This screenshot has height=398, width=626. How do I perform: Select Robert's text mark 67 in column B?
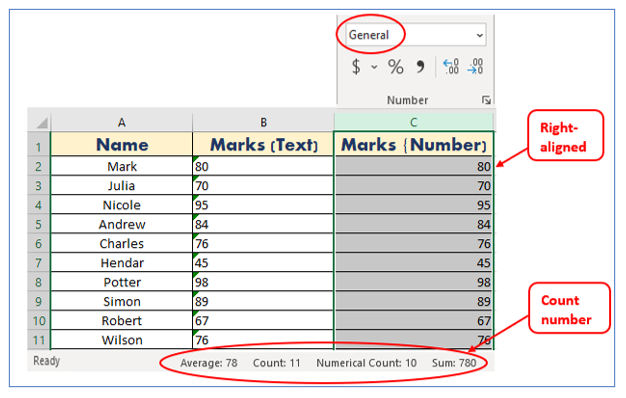[x=263, y=321]
